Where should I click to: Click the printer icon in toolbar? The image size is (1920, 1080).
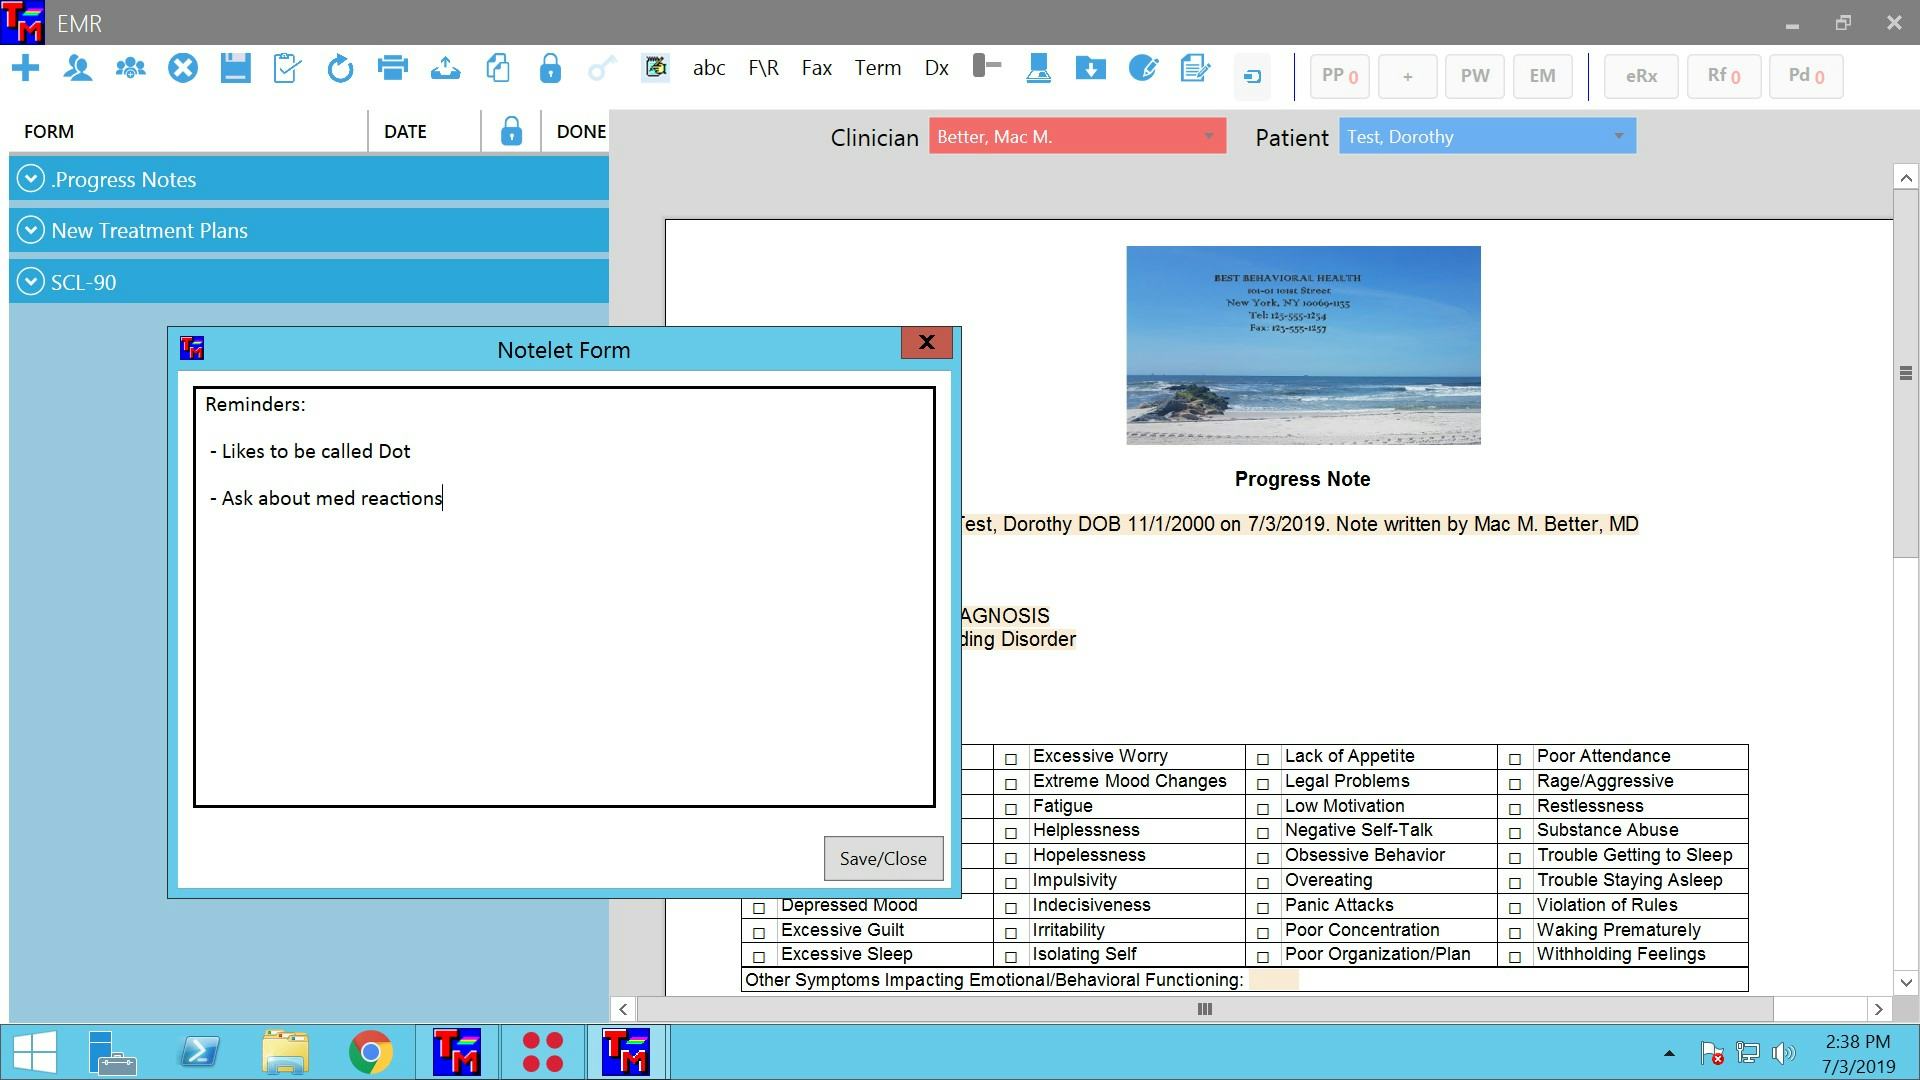point(393,69)
